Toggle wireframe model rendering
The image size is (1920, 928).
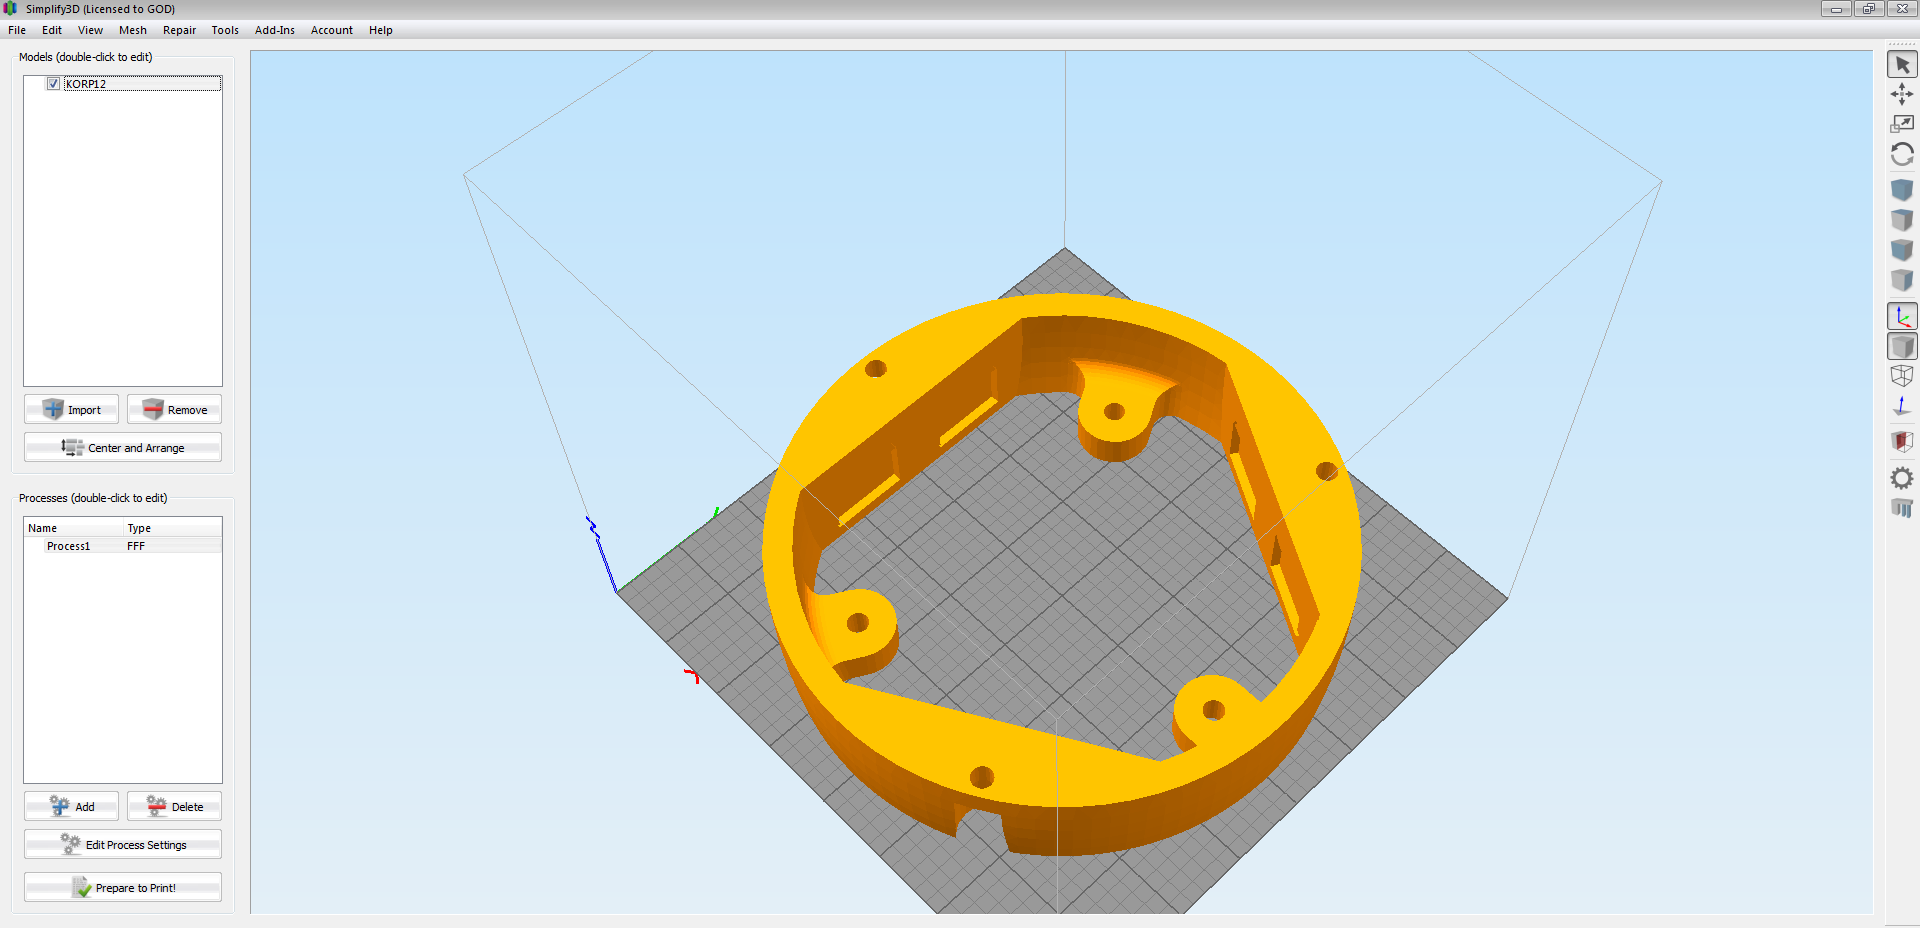click(x=1902, y=376)
